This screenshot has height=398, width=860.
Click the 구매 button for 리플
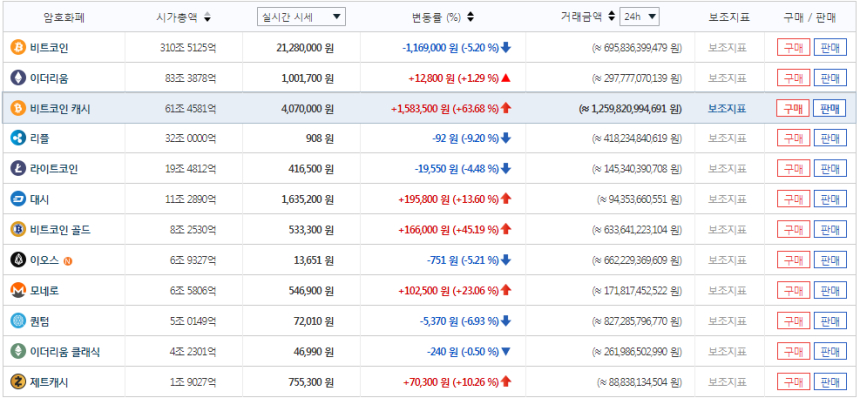tap(793, 139)
